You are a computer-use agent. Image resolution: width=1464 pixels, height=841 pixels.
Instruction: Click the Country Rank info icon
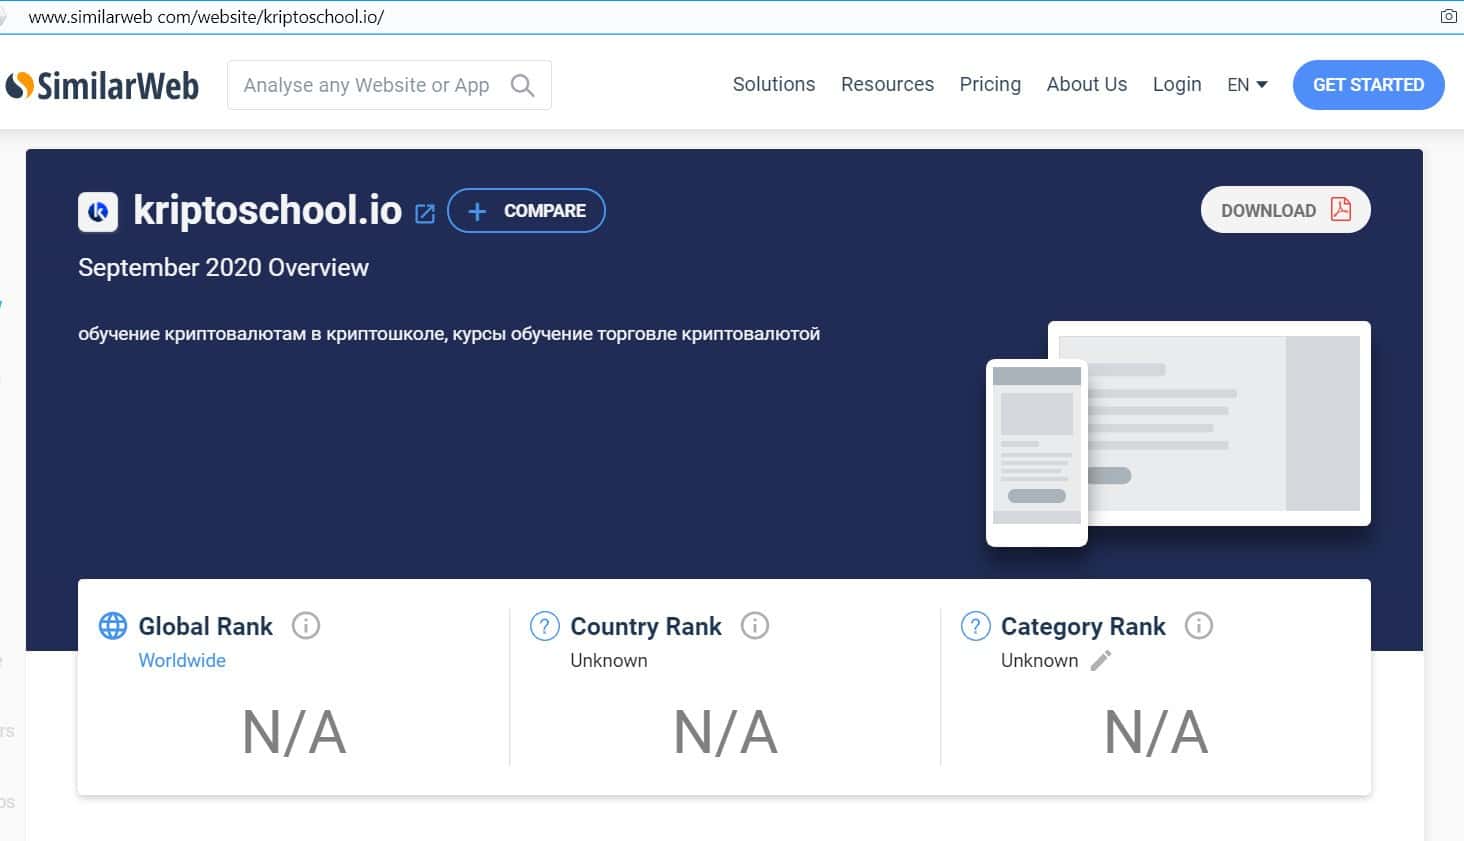pos(754,626)
